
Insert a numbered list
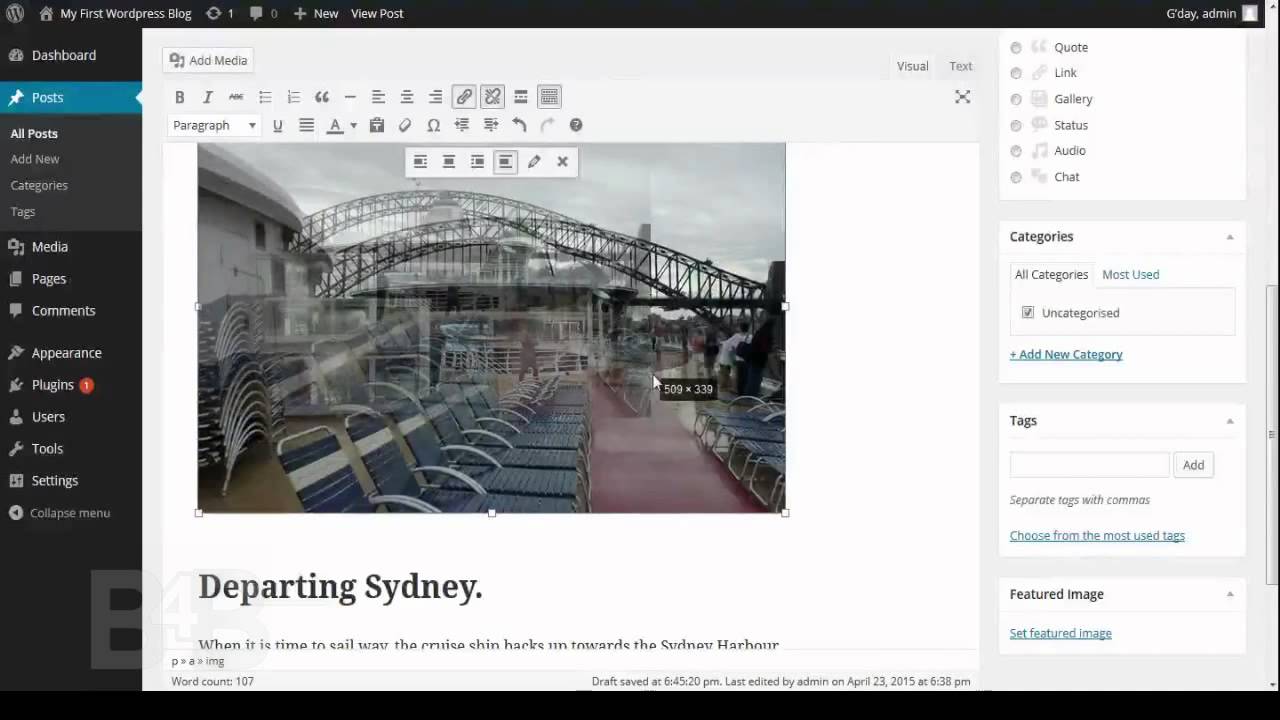point(293,97)
